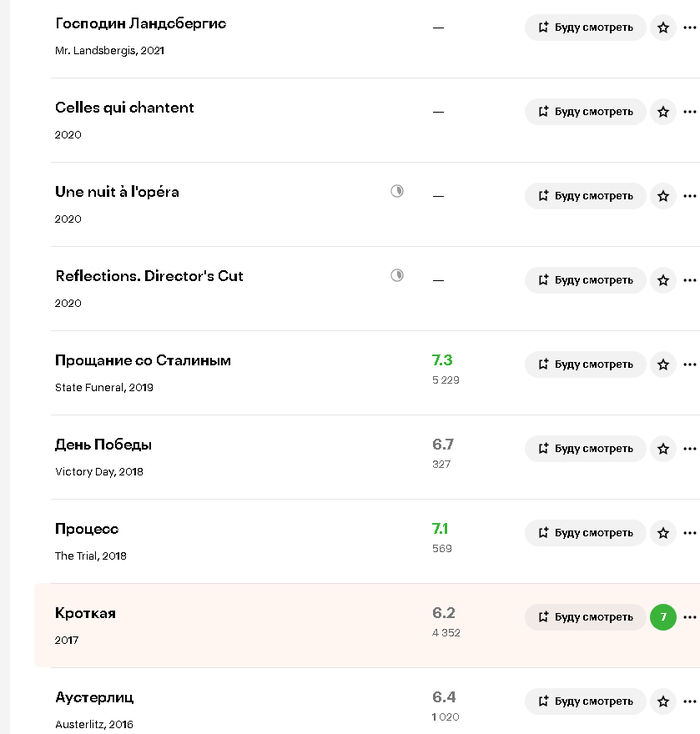Click star rating icon for Господин Ландсбергис
The width and height of the screenshot is (700, 734).
point(663,28)
